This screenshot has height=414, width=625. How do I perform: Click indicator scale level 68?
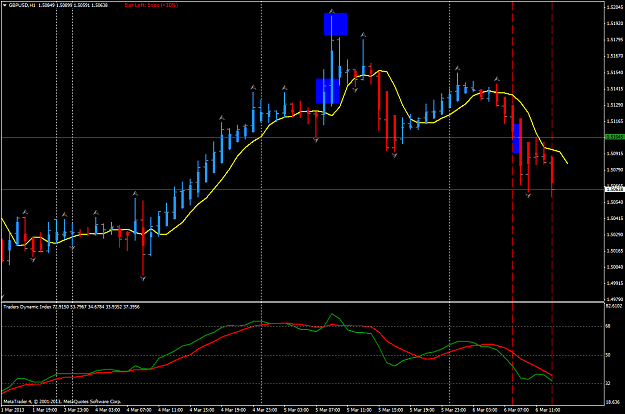(608, 326)
